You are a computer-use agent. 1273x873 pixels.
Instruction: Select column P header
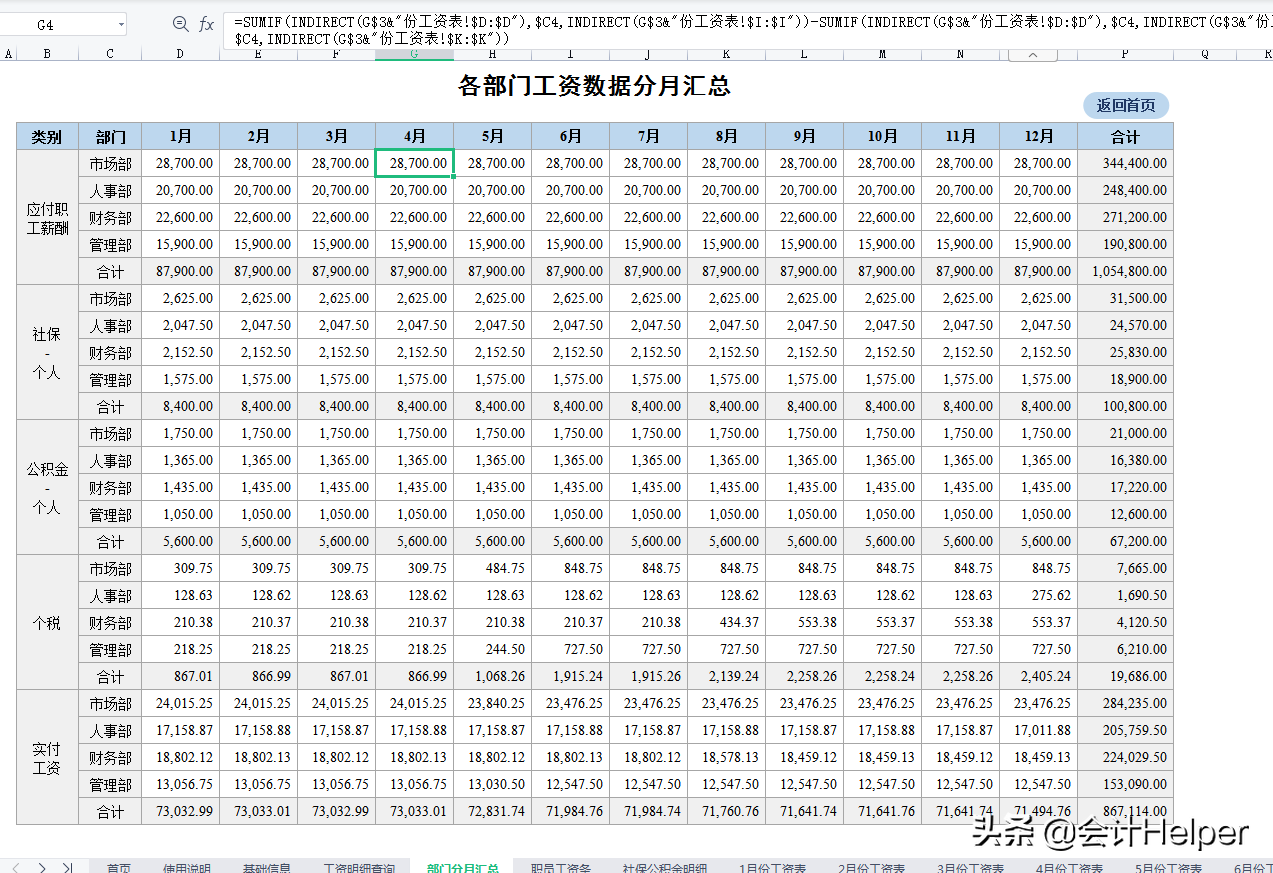click(1125, 55)
